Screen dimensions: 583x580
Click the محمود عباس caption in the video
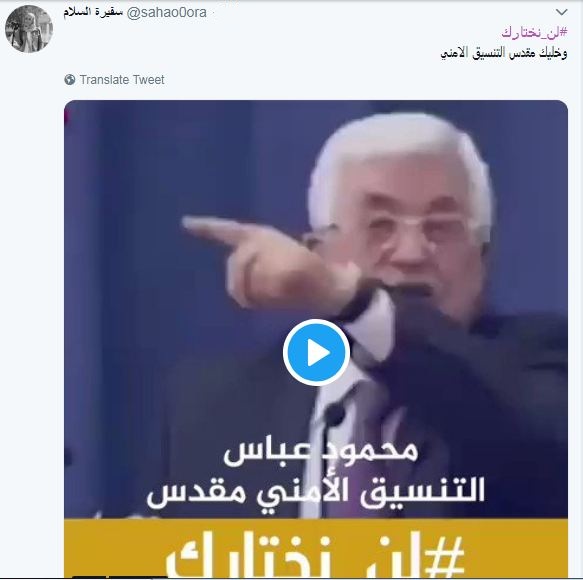(321, 451)
